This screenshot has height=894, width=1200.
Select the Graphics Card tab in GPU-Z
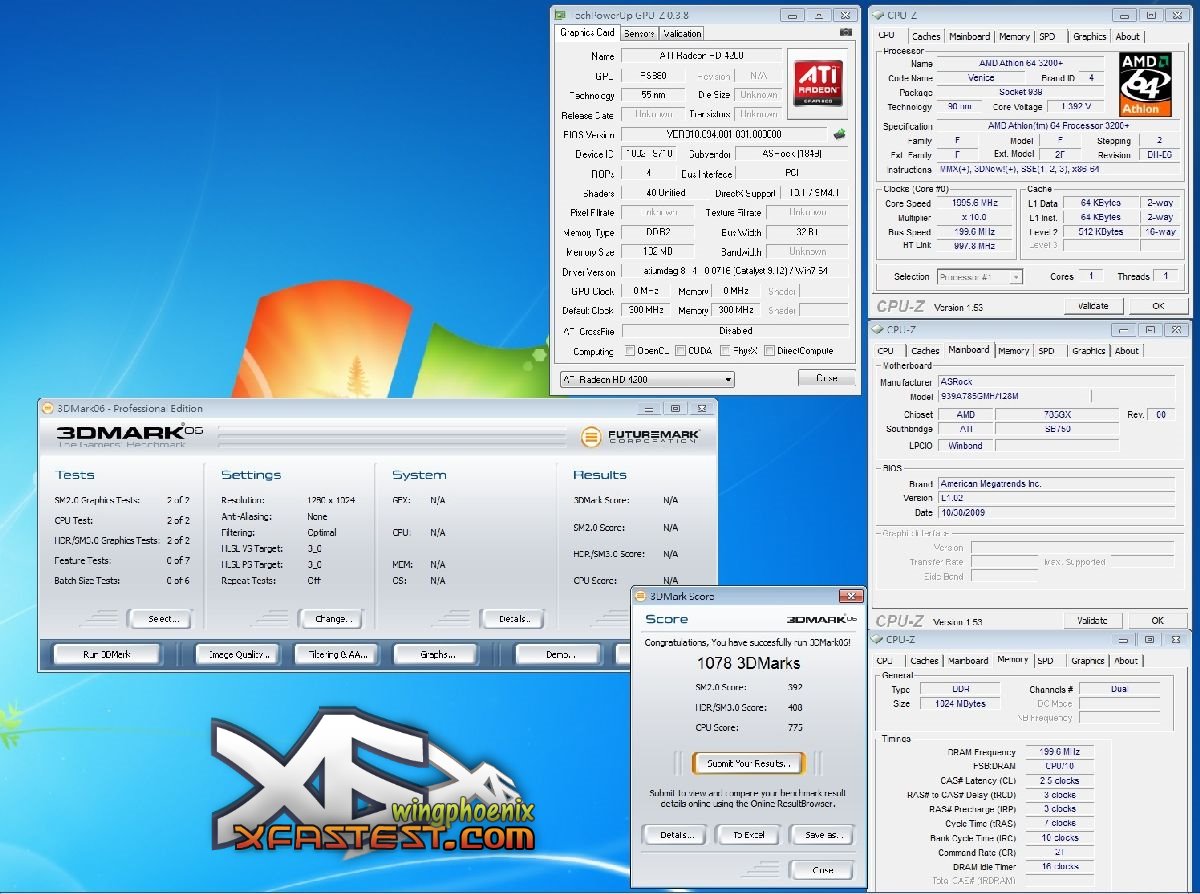click(587, 32)
